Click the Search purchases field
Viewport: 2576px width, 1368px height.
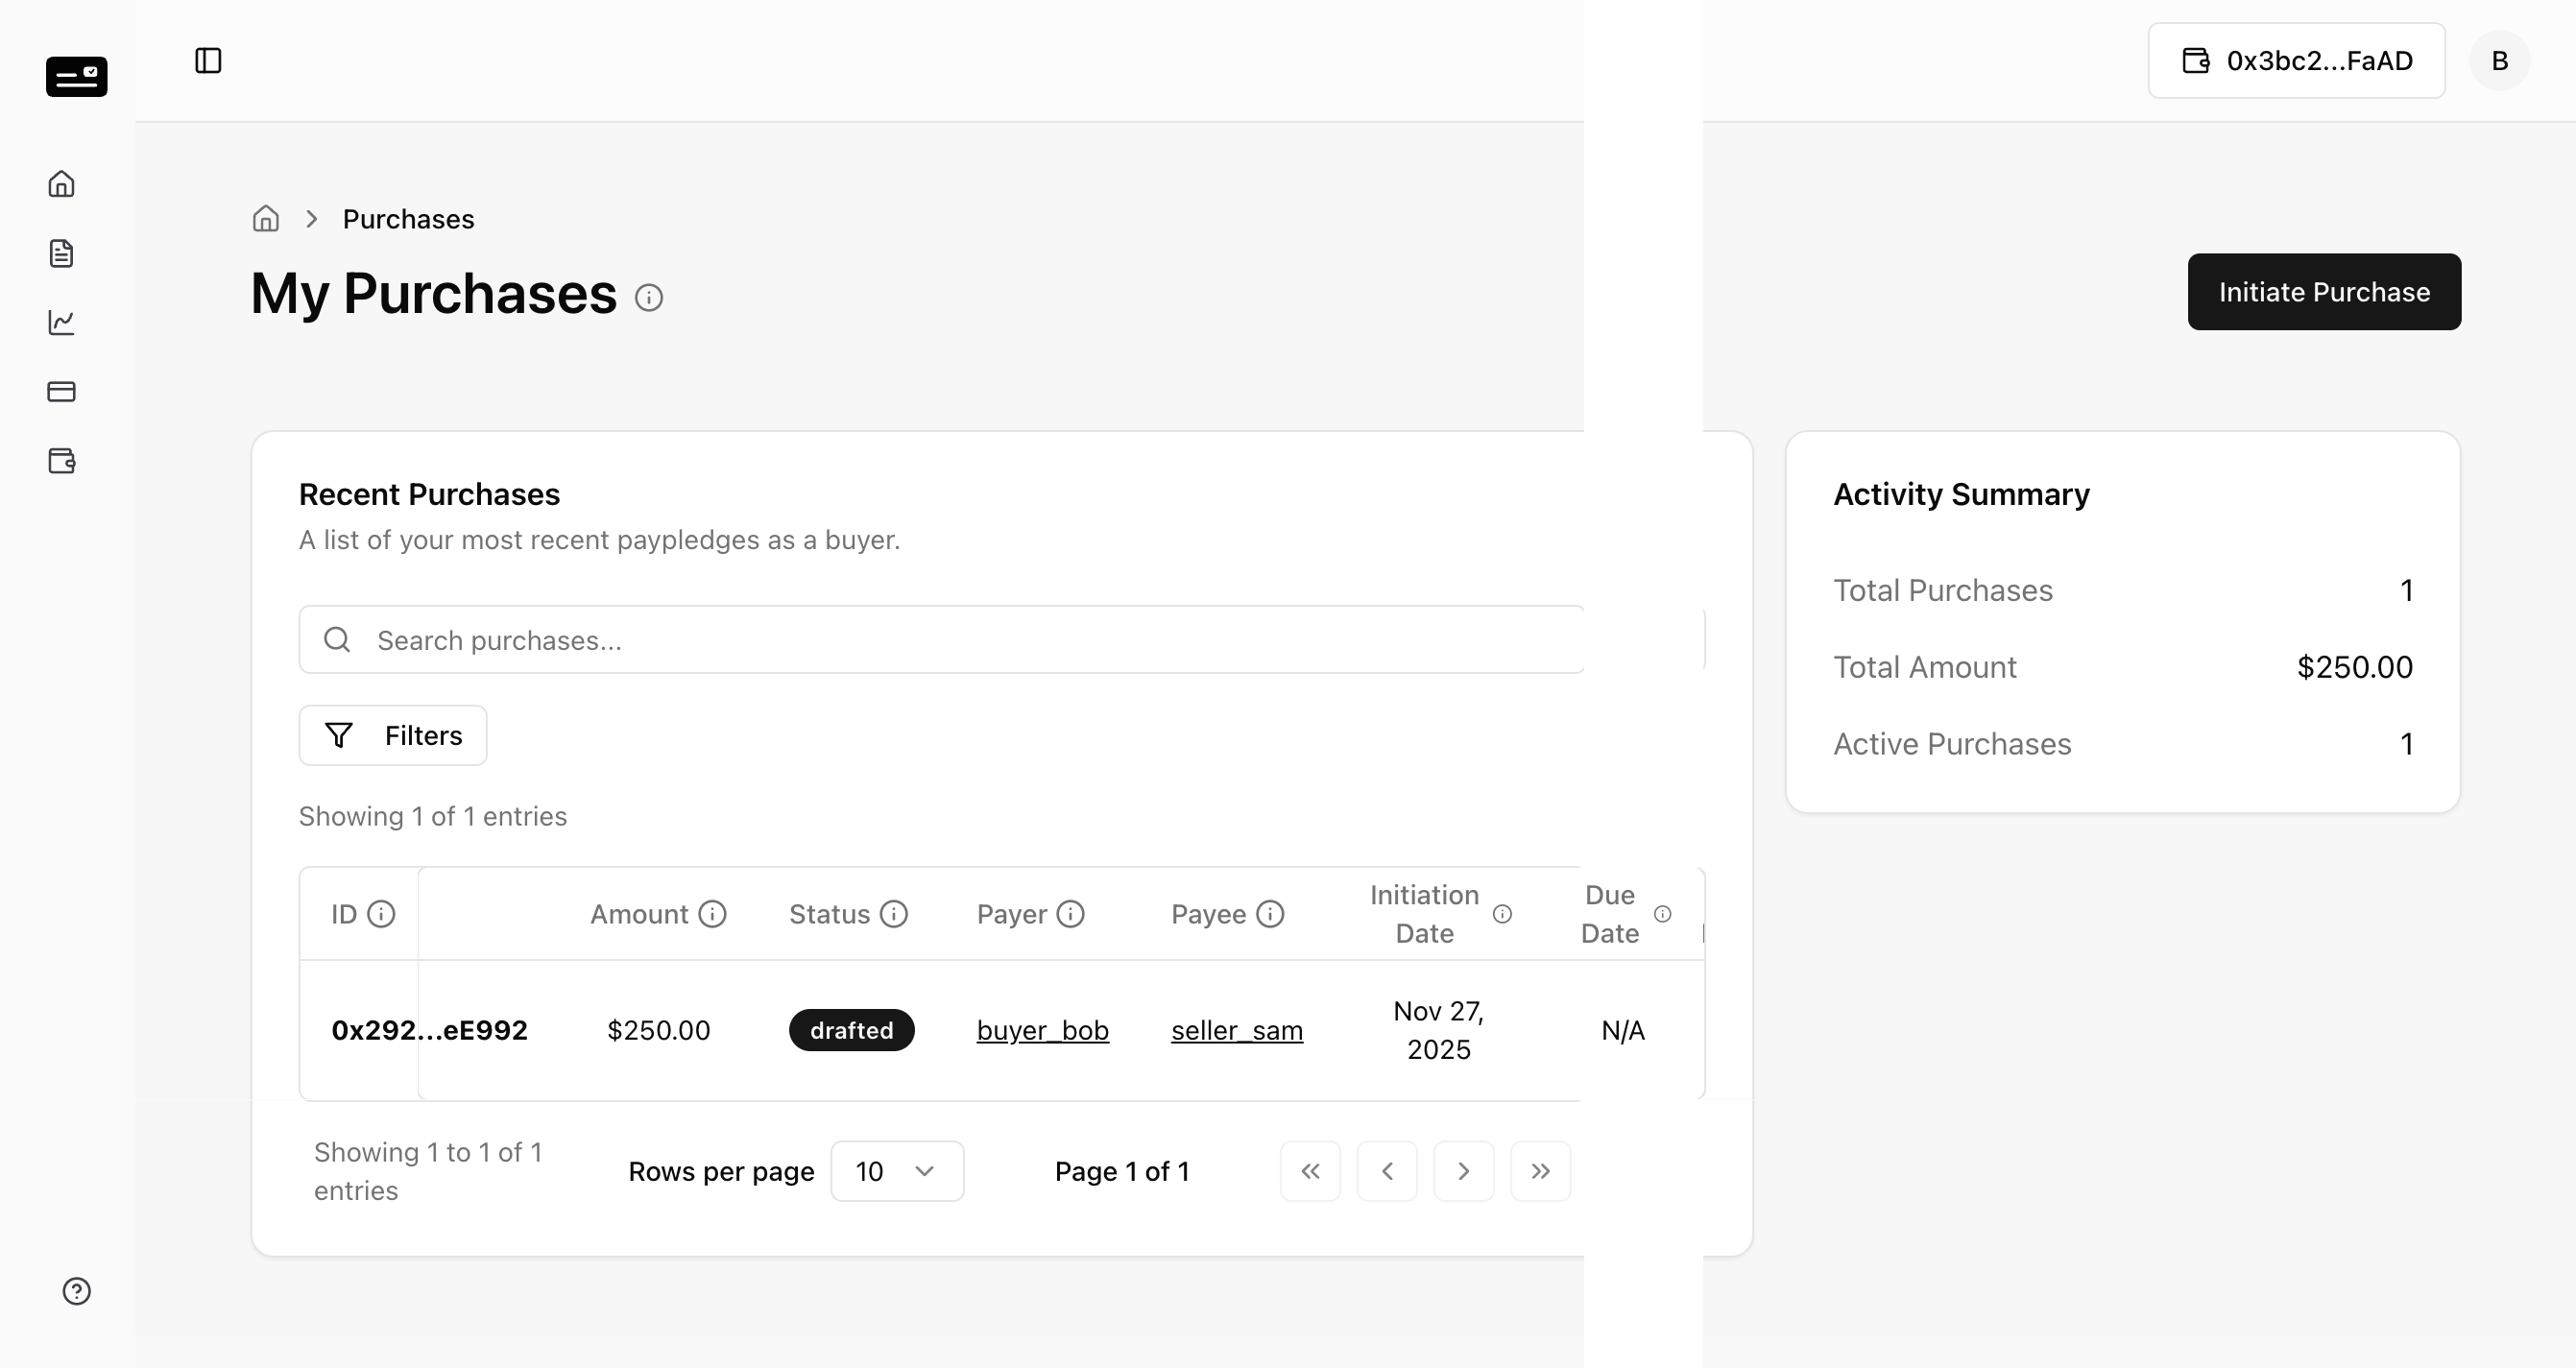[x=1001, y=640]
